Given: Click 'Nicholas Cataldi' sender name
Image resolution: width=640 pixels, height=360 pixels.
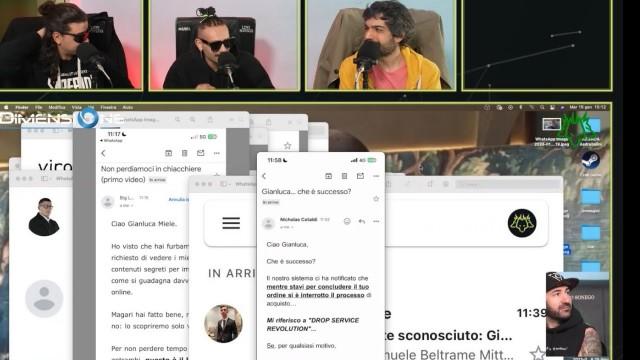Looking at the screenshot, I should 298,220.
